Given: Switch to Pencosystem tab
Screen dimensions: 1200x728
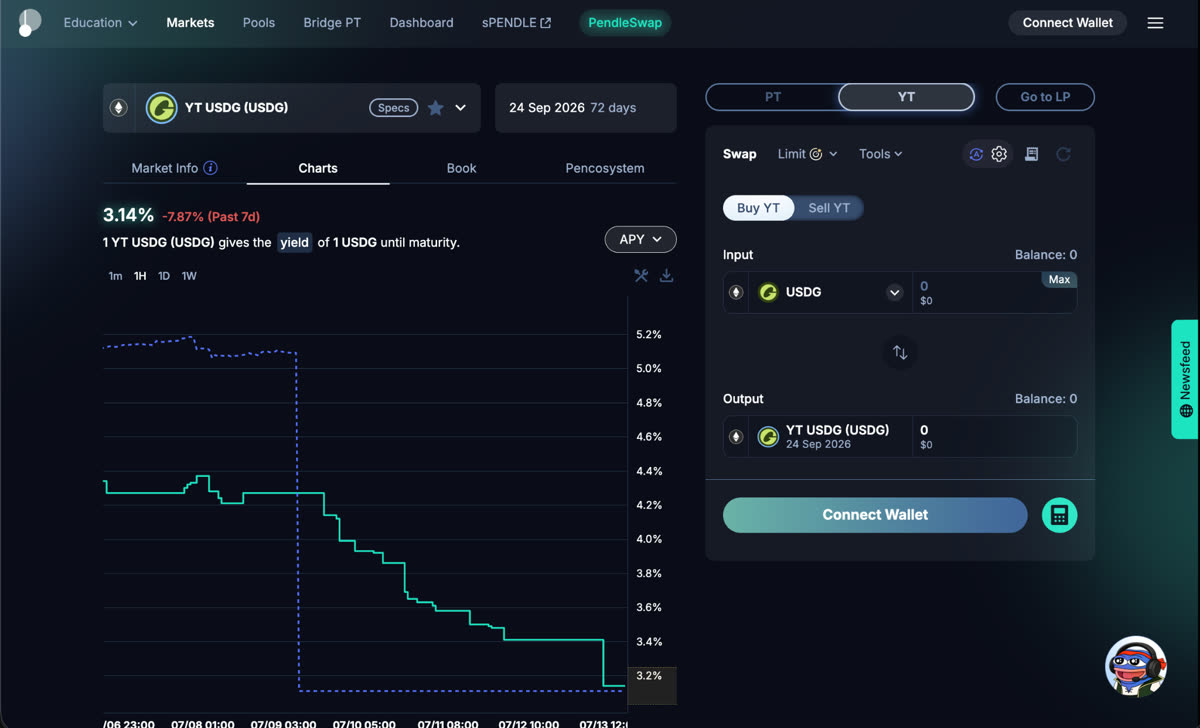Looking at the screenshot, I should coord(605,168).
